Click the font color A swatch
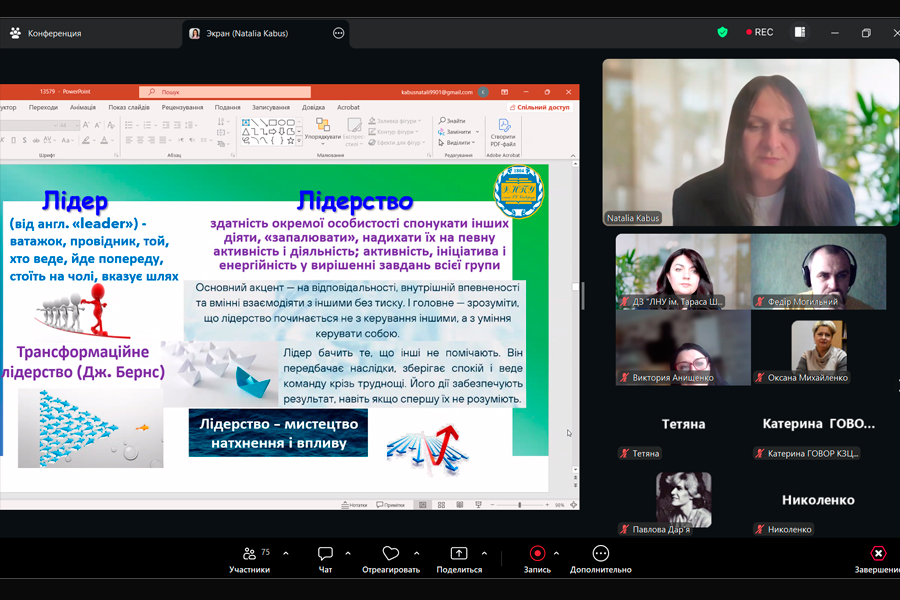 104,140
